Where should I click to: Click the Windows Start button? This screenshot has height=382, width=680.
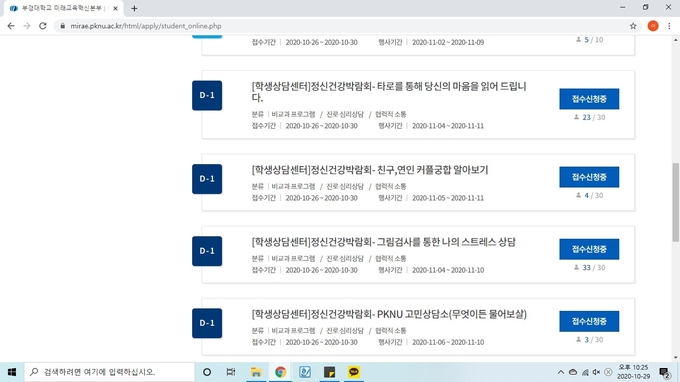[12, 372]
